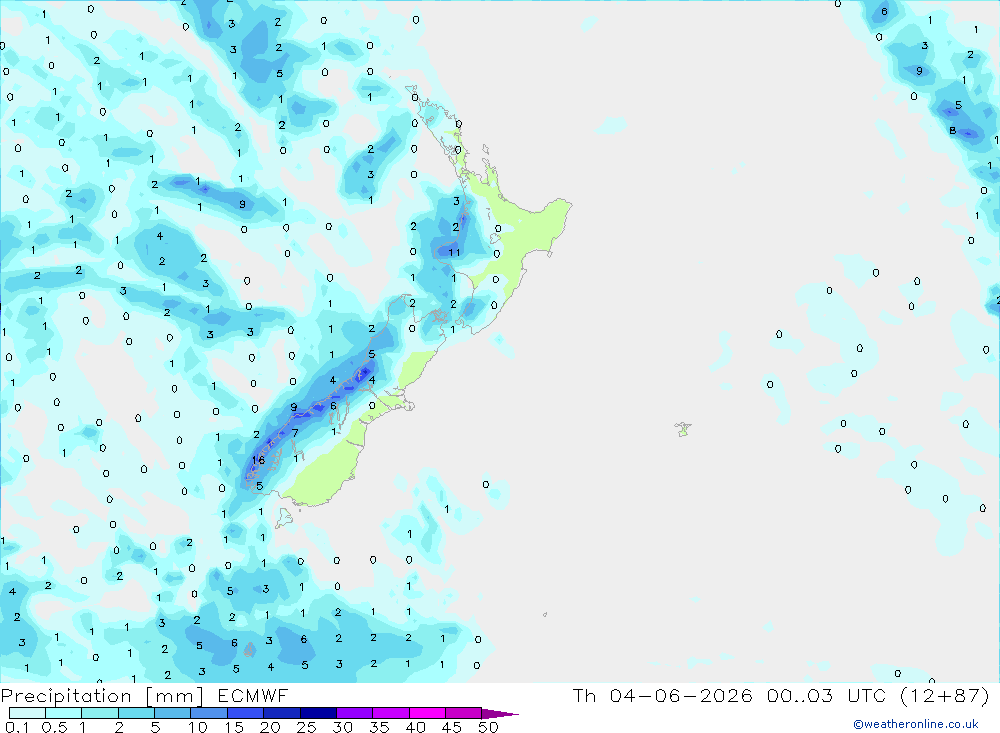Click the "(12+87)" forecast offset label

pos(945,696)
